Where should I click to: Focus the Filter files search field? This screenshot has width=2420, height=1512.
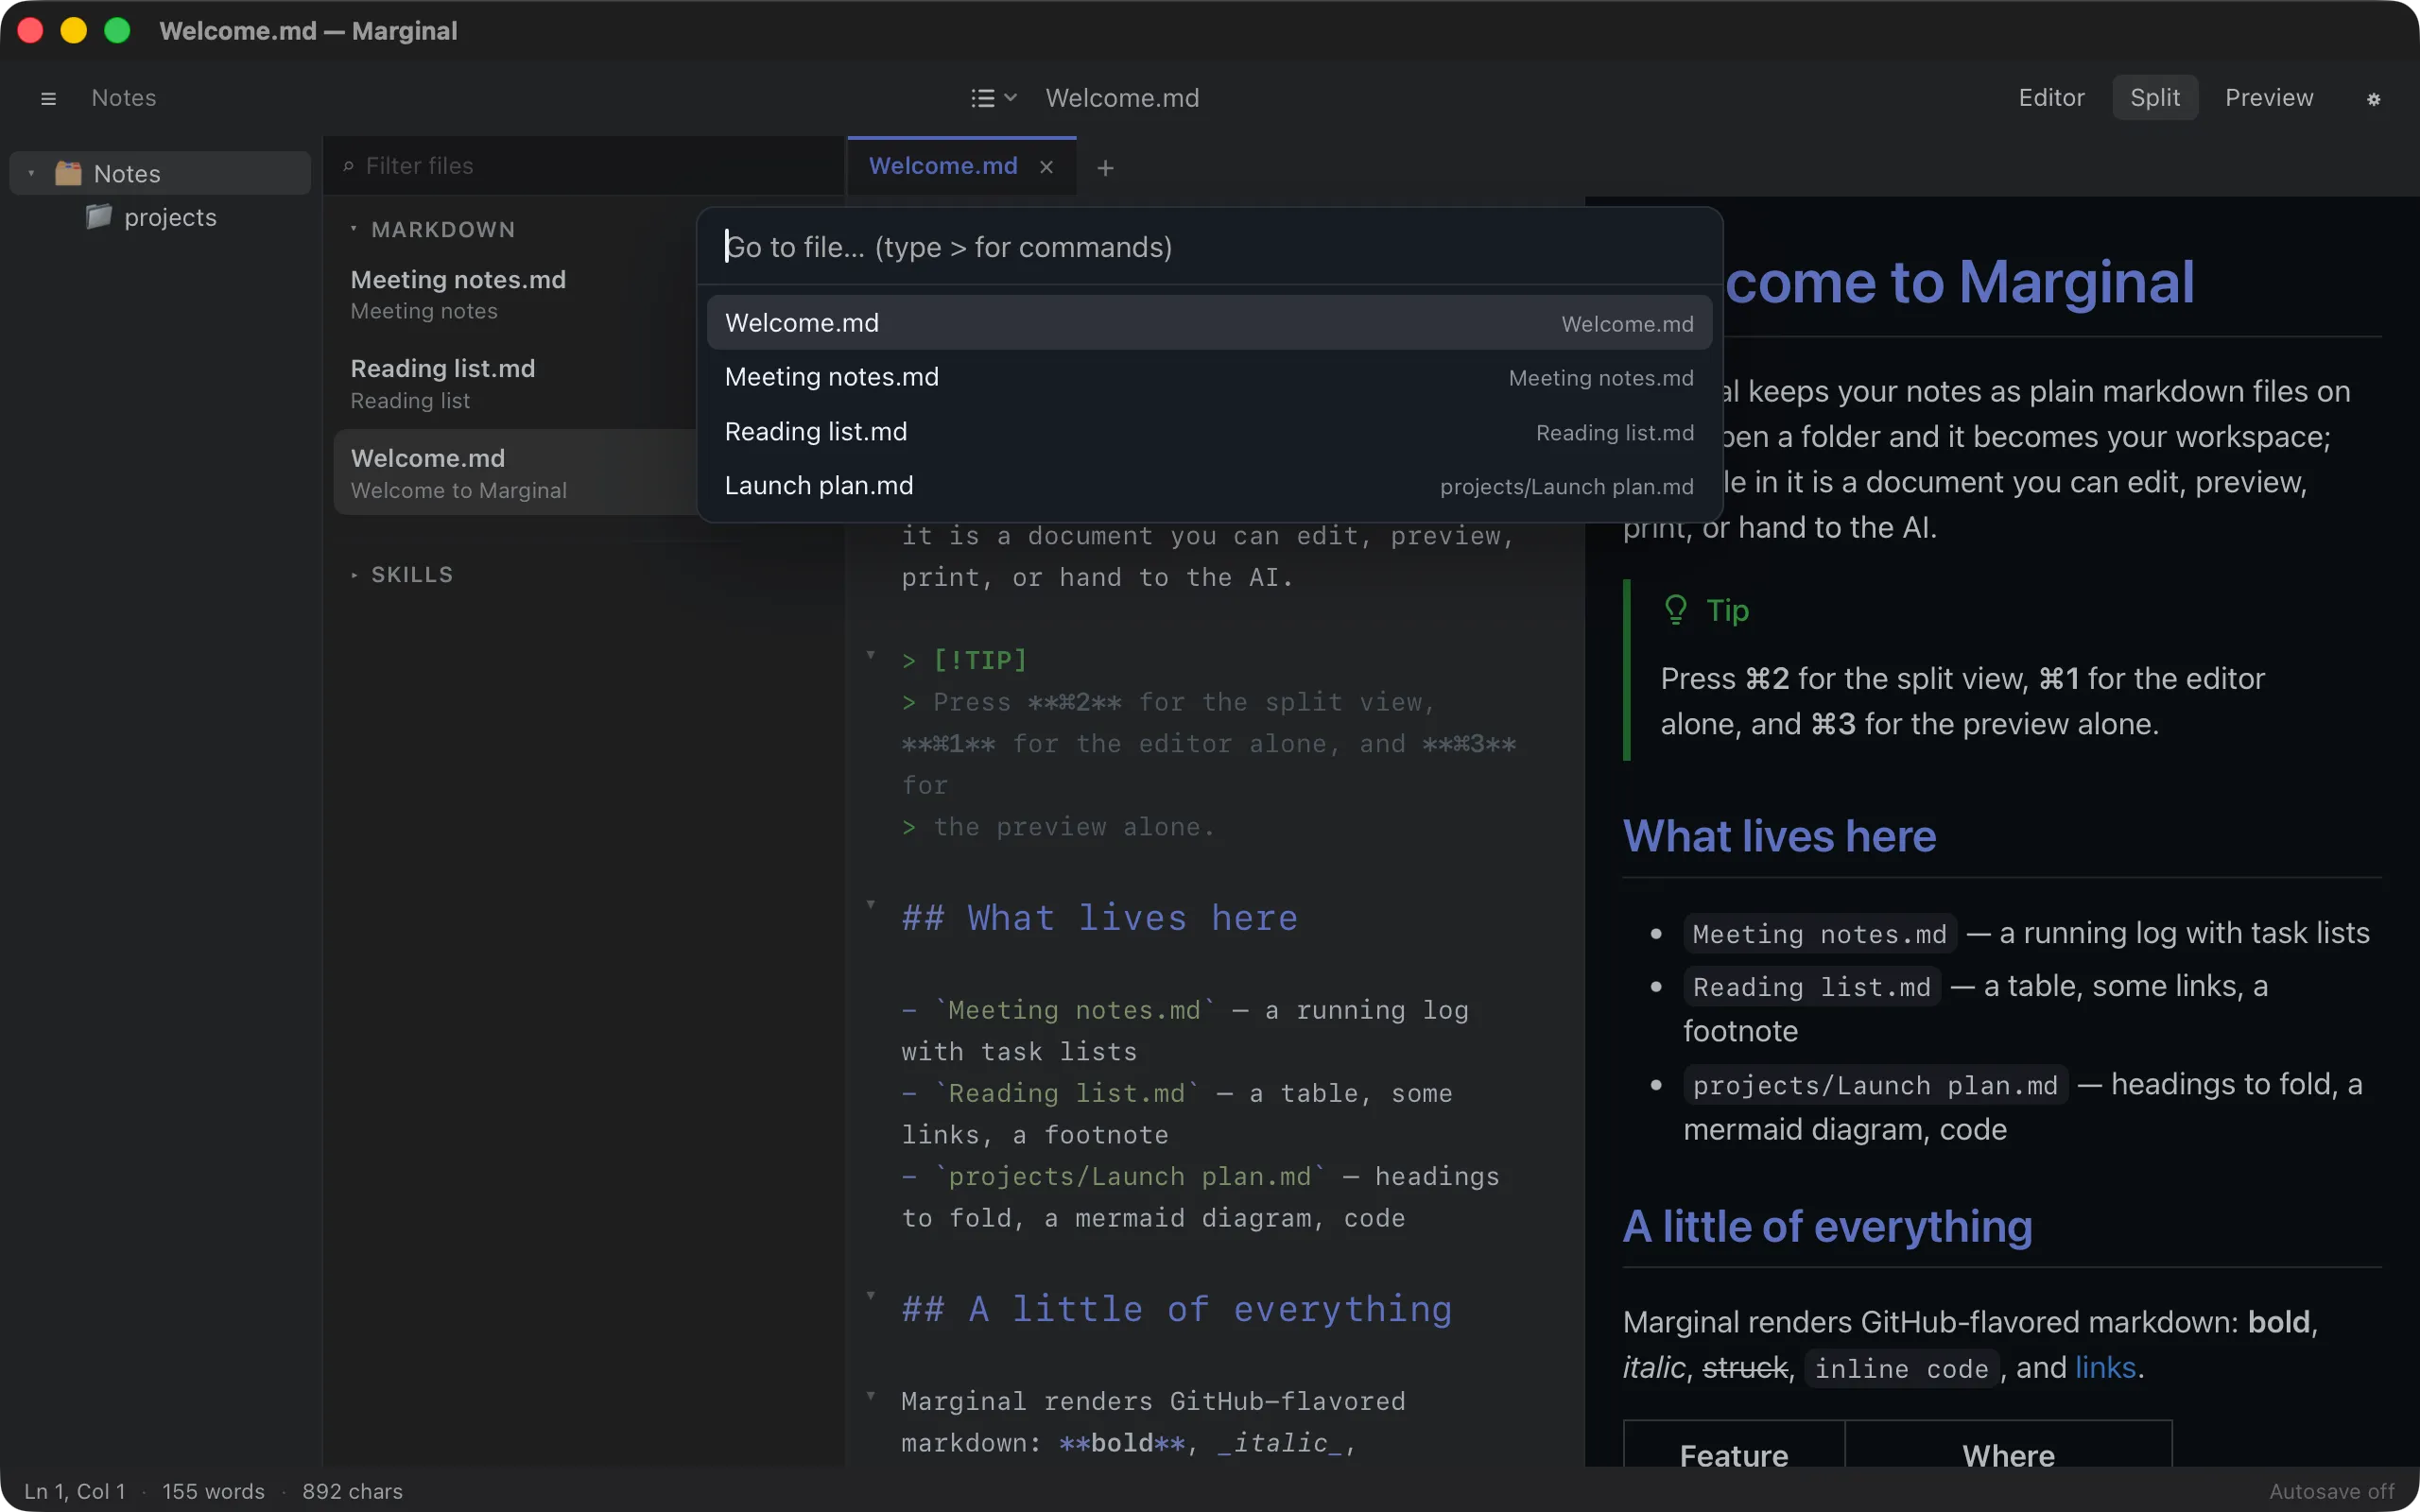pos(585,166)
